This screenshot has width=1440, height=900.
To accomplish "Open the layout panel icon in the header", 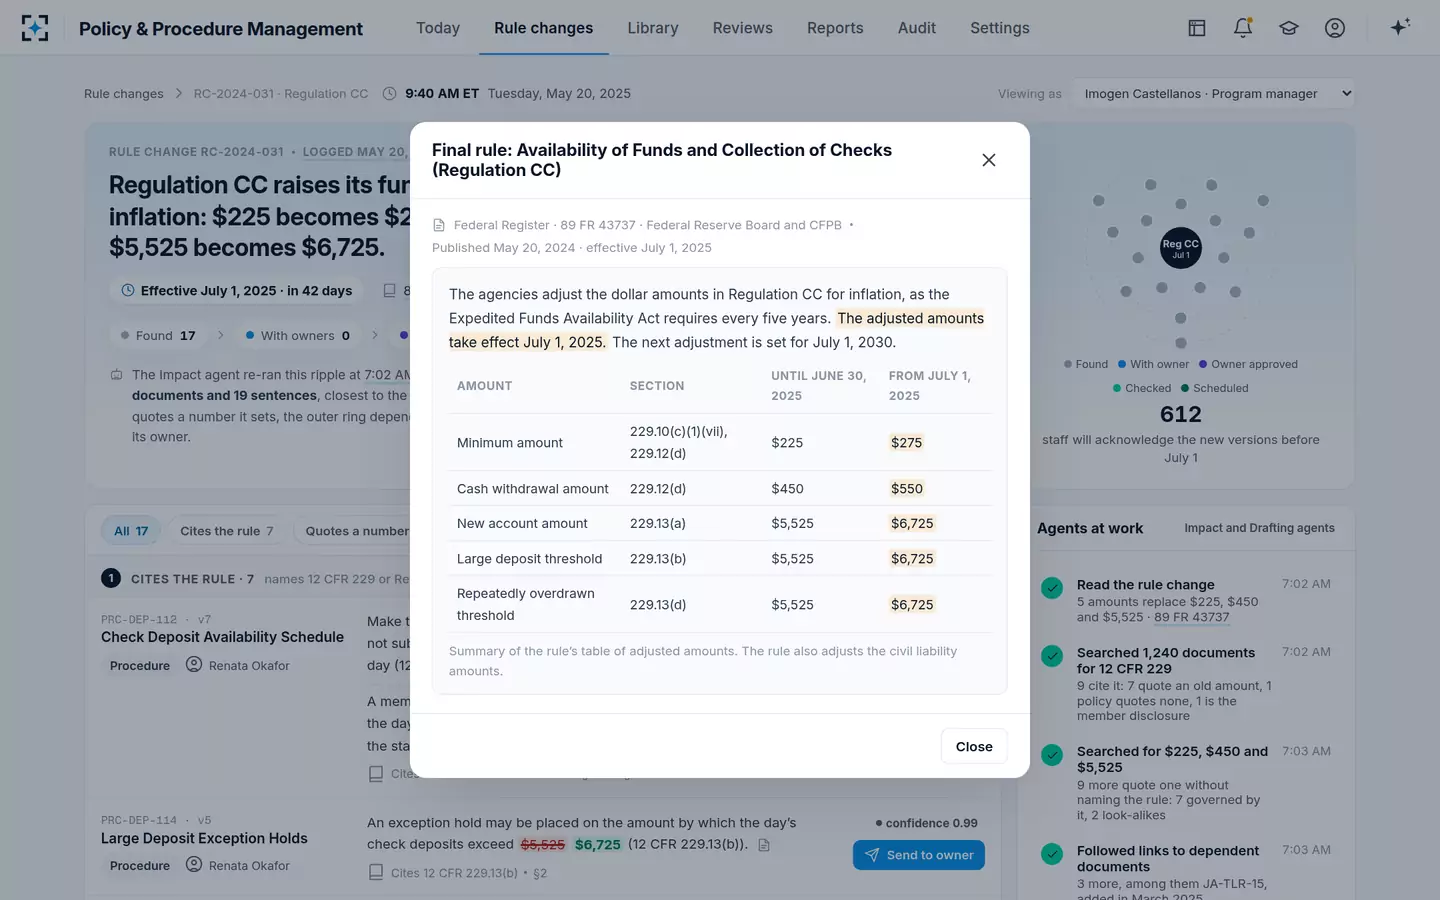I will tap(1197, 28).
